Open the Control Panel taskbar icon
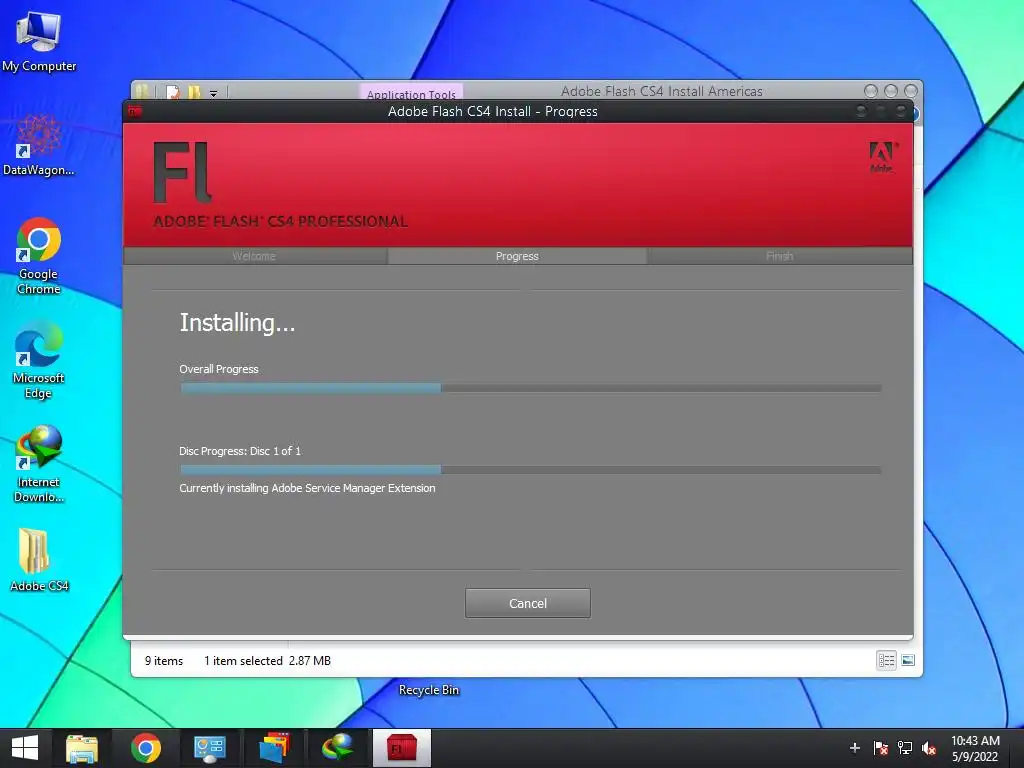Screen dimensions: 1024x768 210,748
